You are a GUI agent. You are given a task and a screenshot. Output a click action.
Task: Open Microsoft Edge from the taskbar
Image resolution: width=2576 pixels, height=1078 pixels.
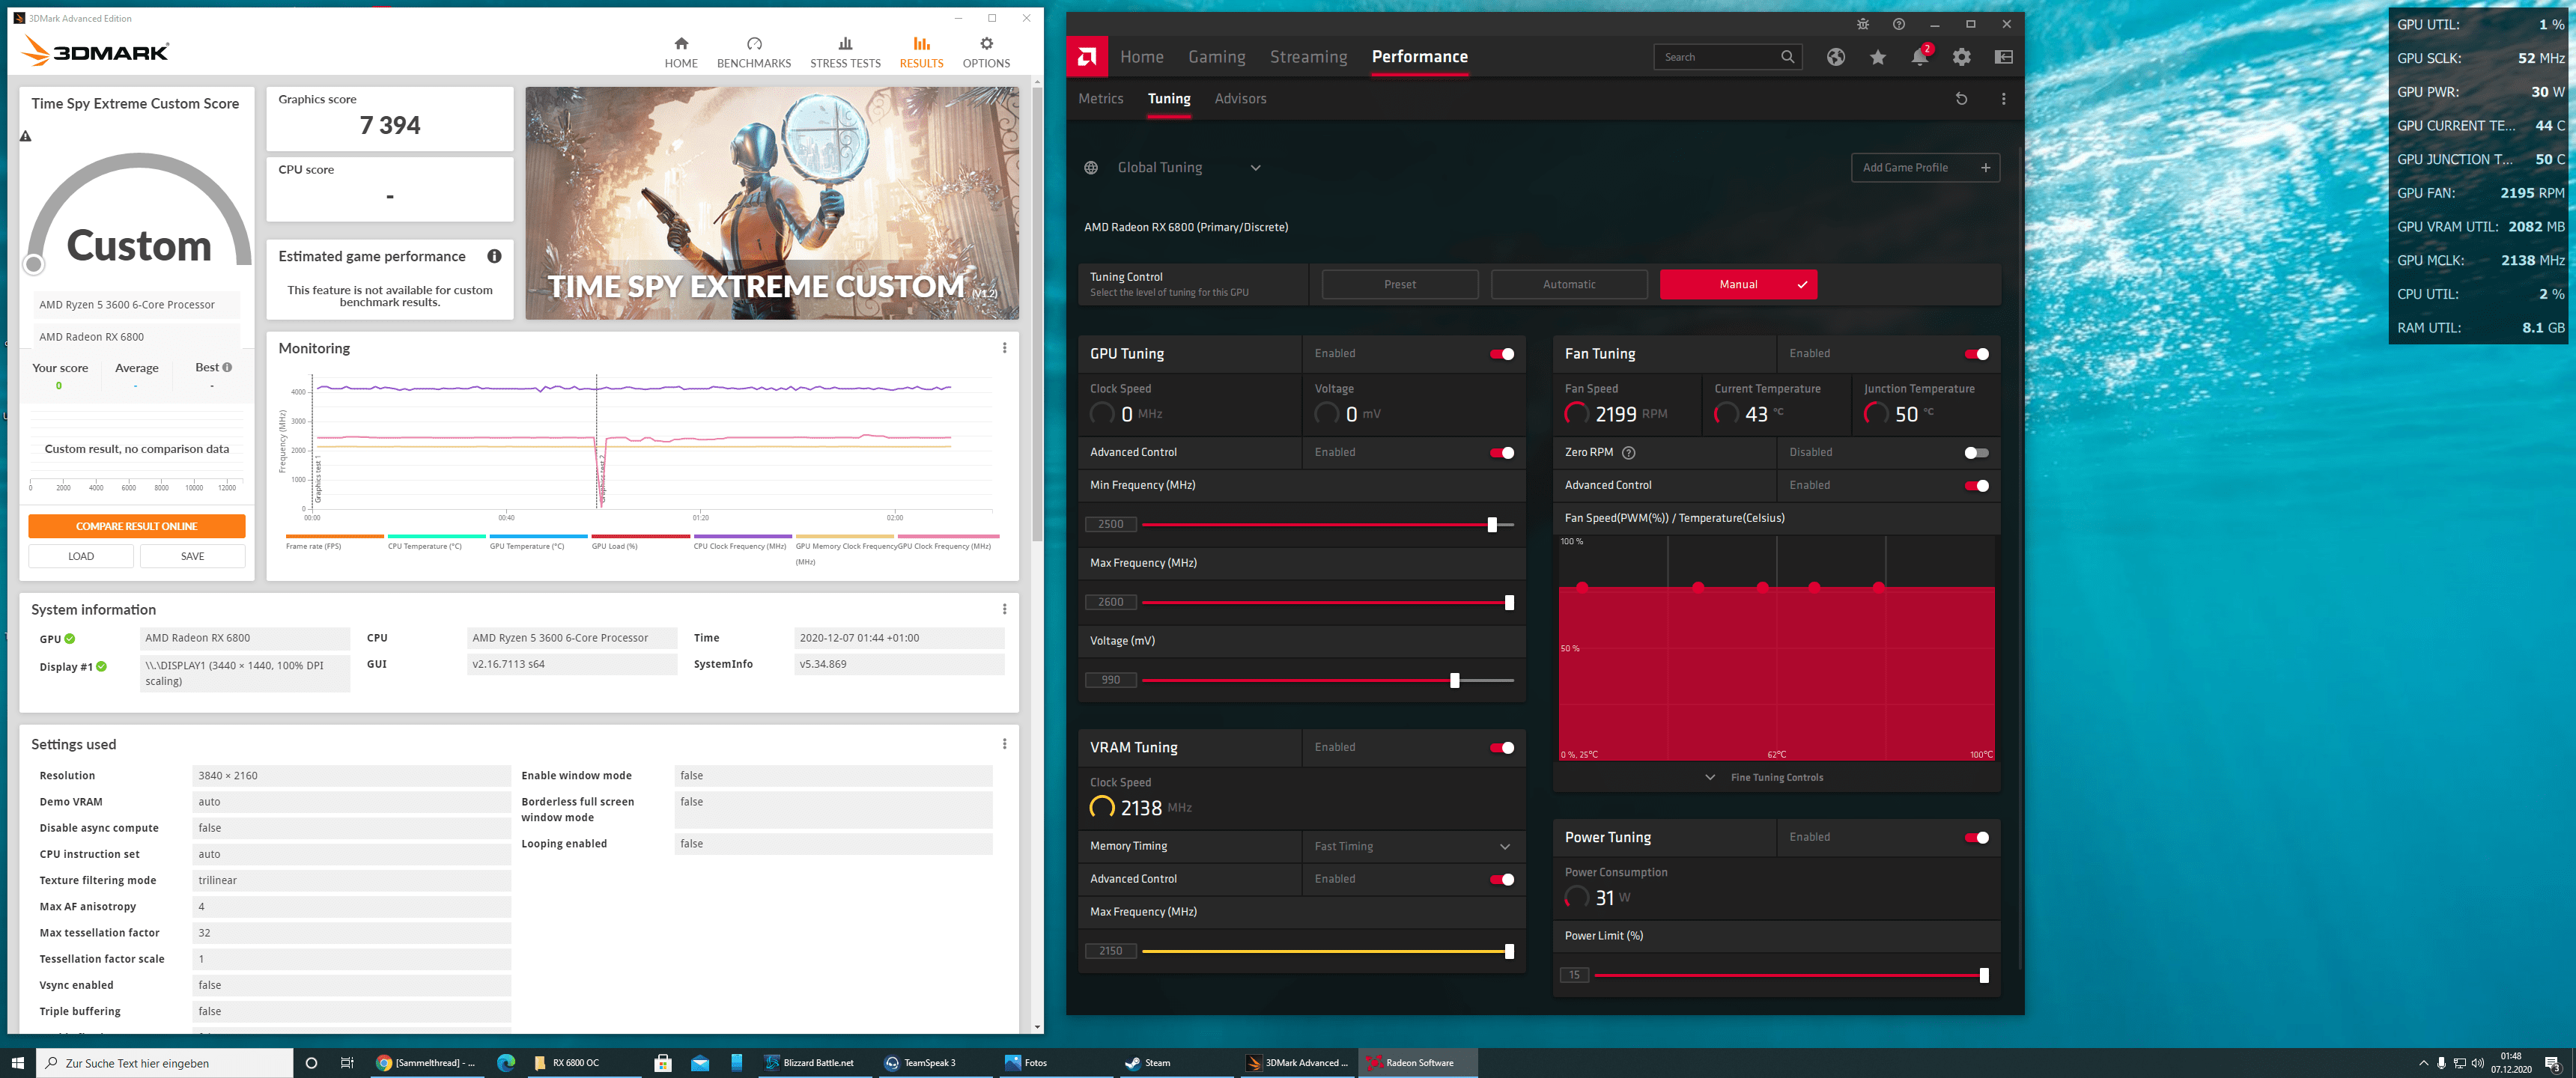[x=506, y=1062]
